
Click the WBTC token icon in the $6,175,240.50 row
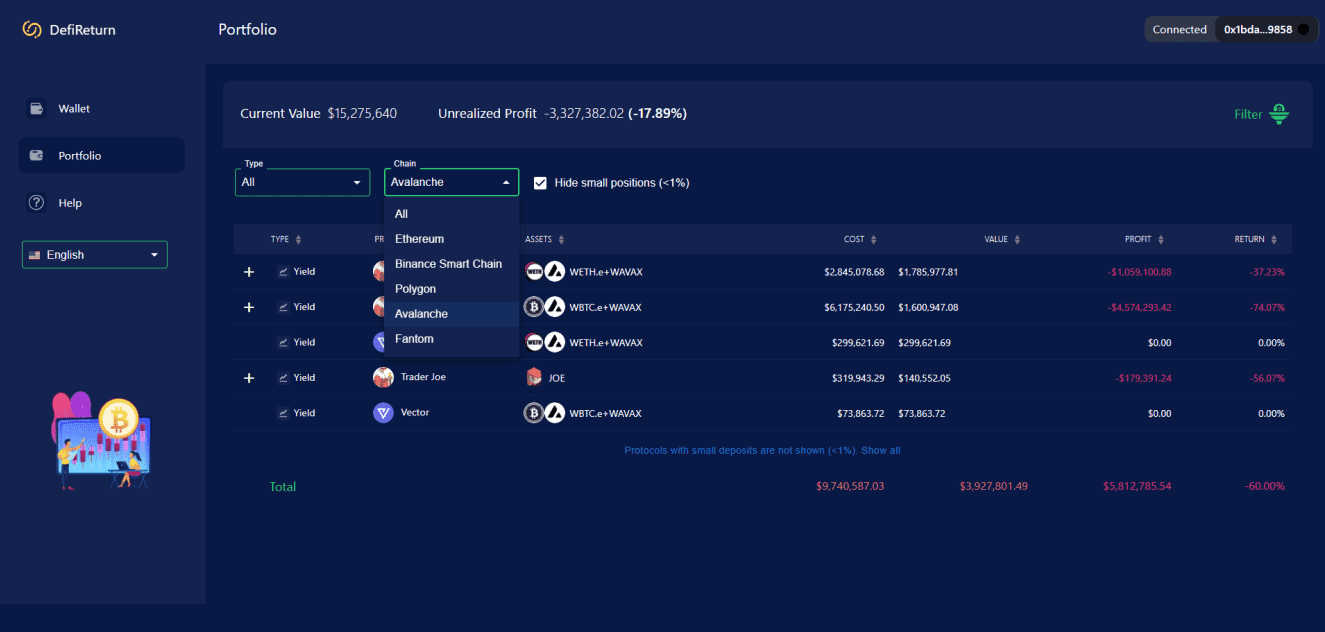534,307
